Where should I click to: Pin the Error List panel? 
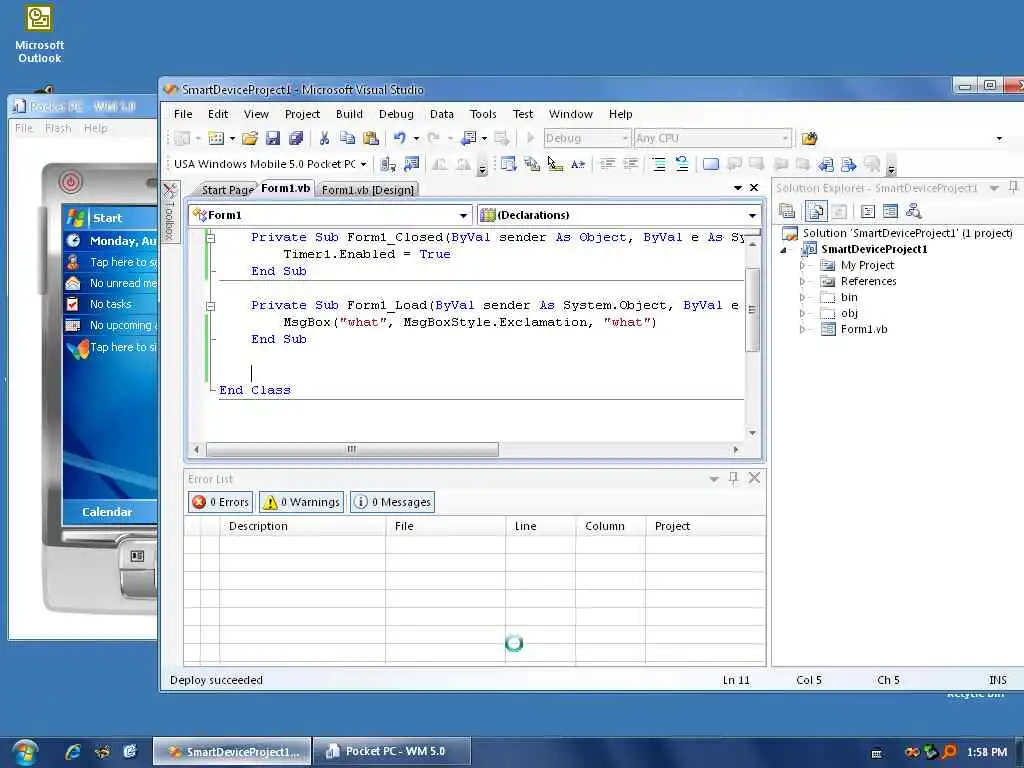coord(733,478)
